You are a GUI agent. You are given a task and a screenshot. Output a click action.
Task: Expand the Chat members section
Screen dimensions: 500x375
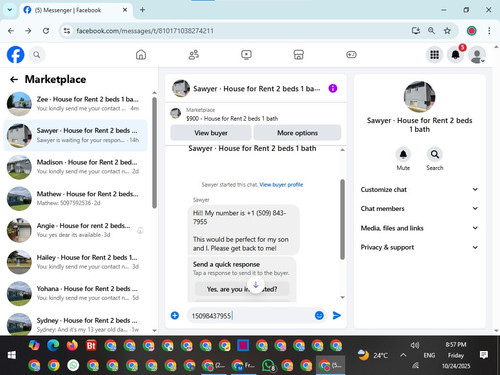pyautogui.click(x=419, y=209)
